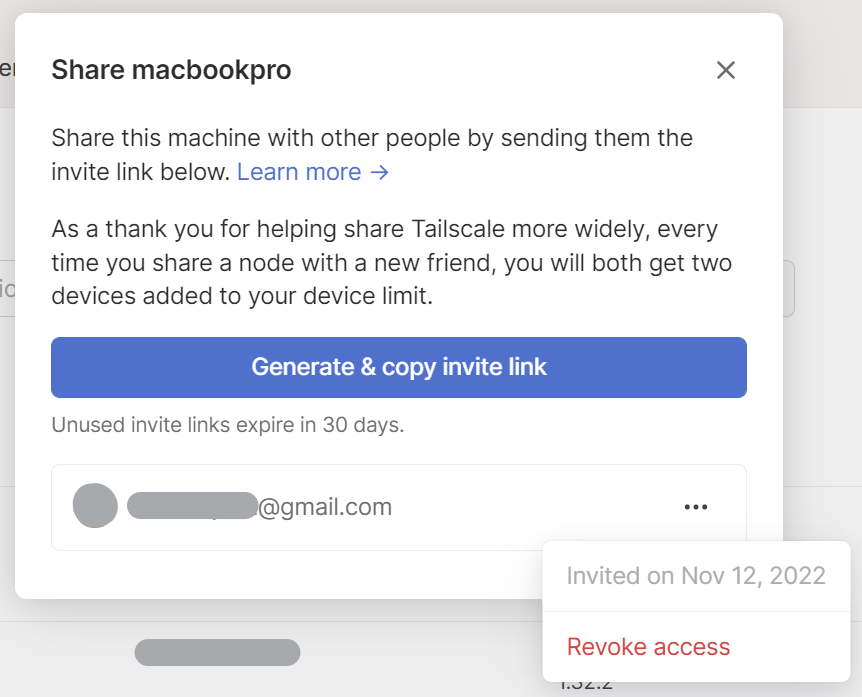The height and width of the screenshot is (697, 862).
Task: Click the "Share macbookpro" heading
Action: (171, 70)
